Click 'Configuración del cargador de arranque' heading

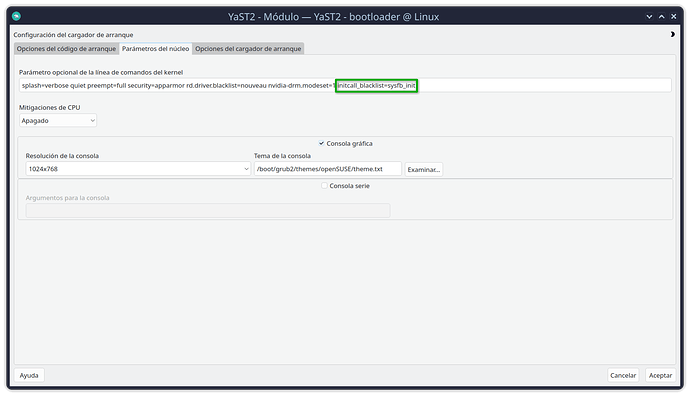tap(73, 35)
